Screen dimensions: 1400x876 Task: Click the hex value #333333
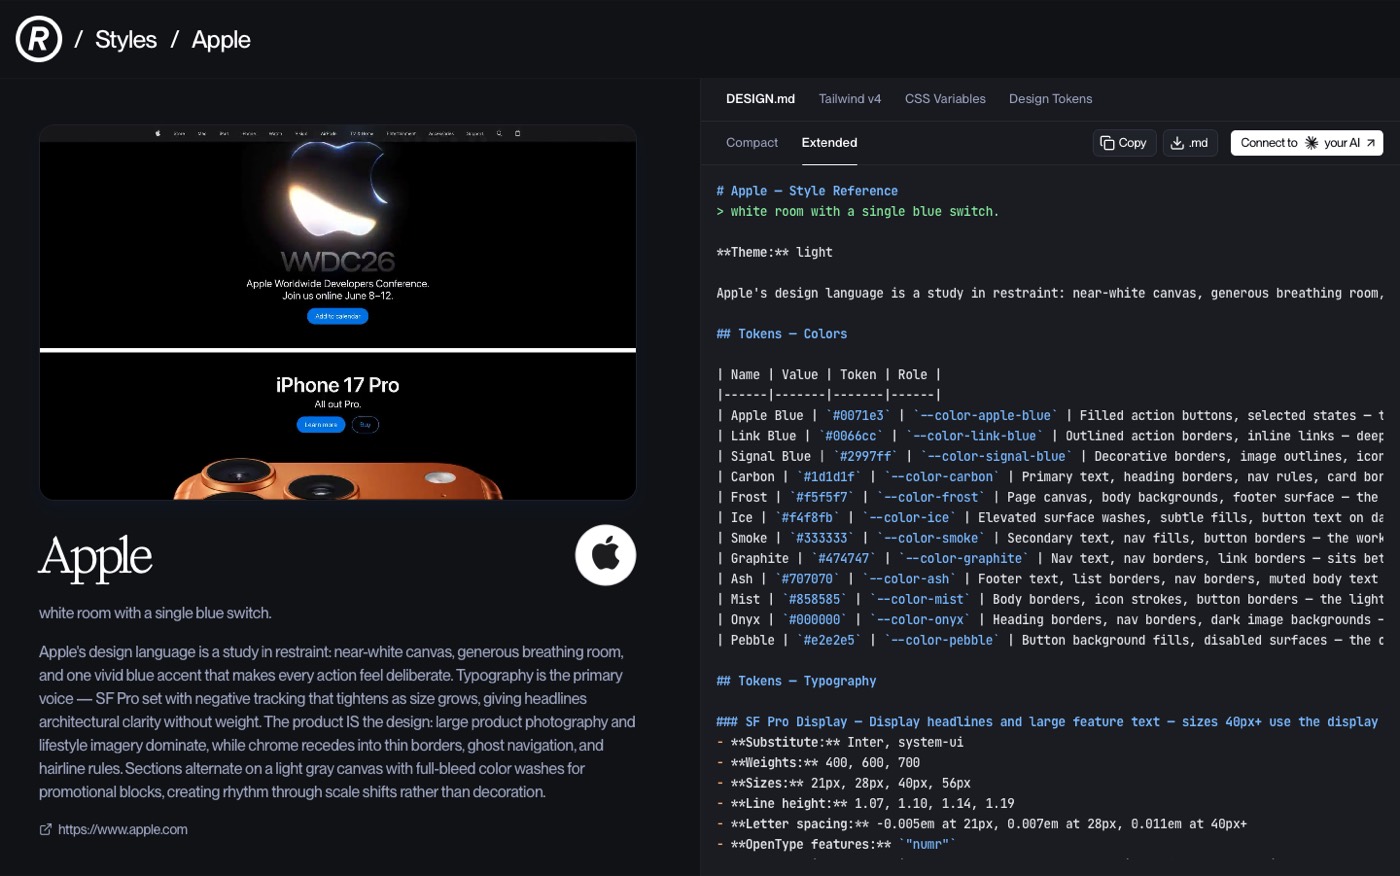pos(822,538)
